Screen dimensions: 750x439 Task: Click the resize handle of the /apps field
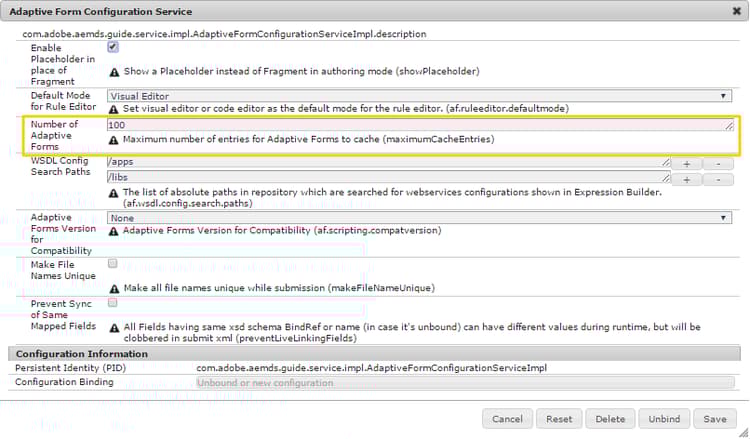coord(666,163)
